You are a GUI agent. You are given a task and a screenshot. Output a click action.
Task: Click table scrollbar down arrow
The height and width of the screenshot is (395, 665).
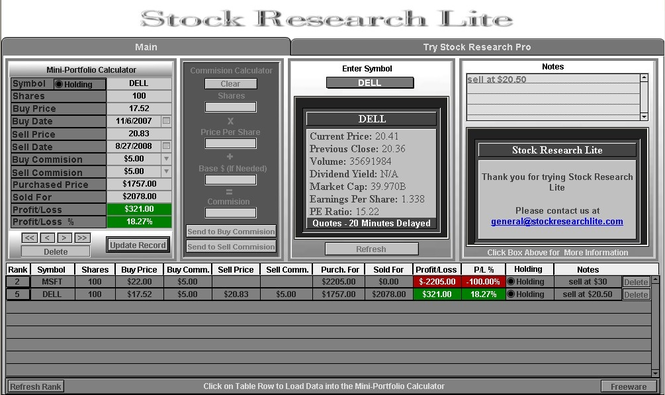click(655, 373)
